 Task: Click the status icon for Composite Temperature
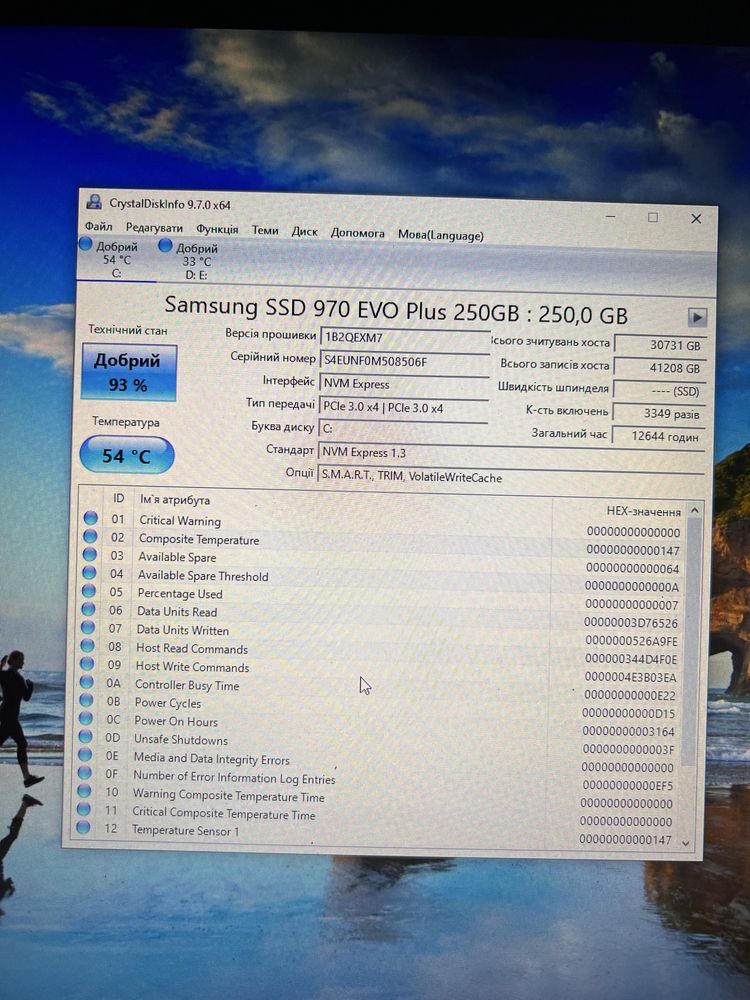pos(90,536)
